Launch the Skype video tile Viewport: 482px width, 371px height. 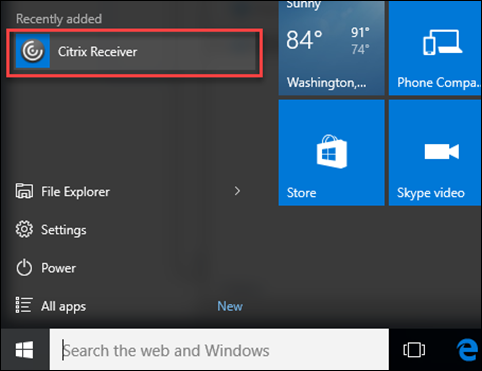pos(435,153)
